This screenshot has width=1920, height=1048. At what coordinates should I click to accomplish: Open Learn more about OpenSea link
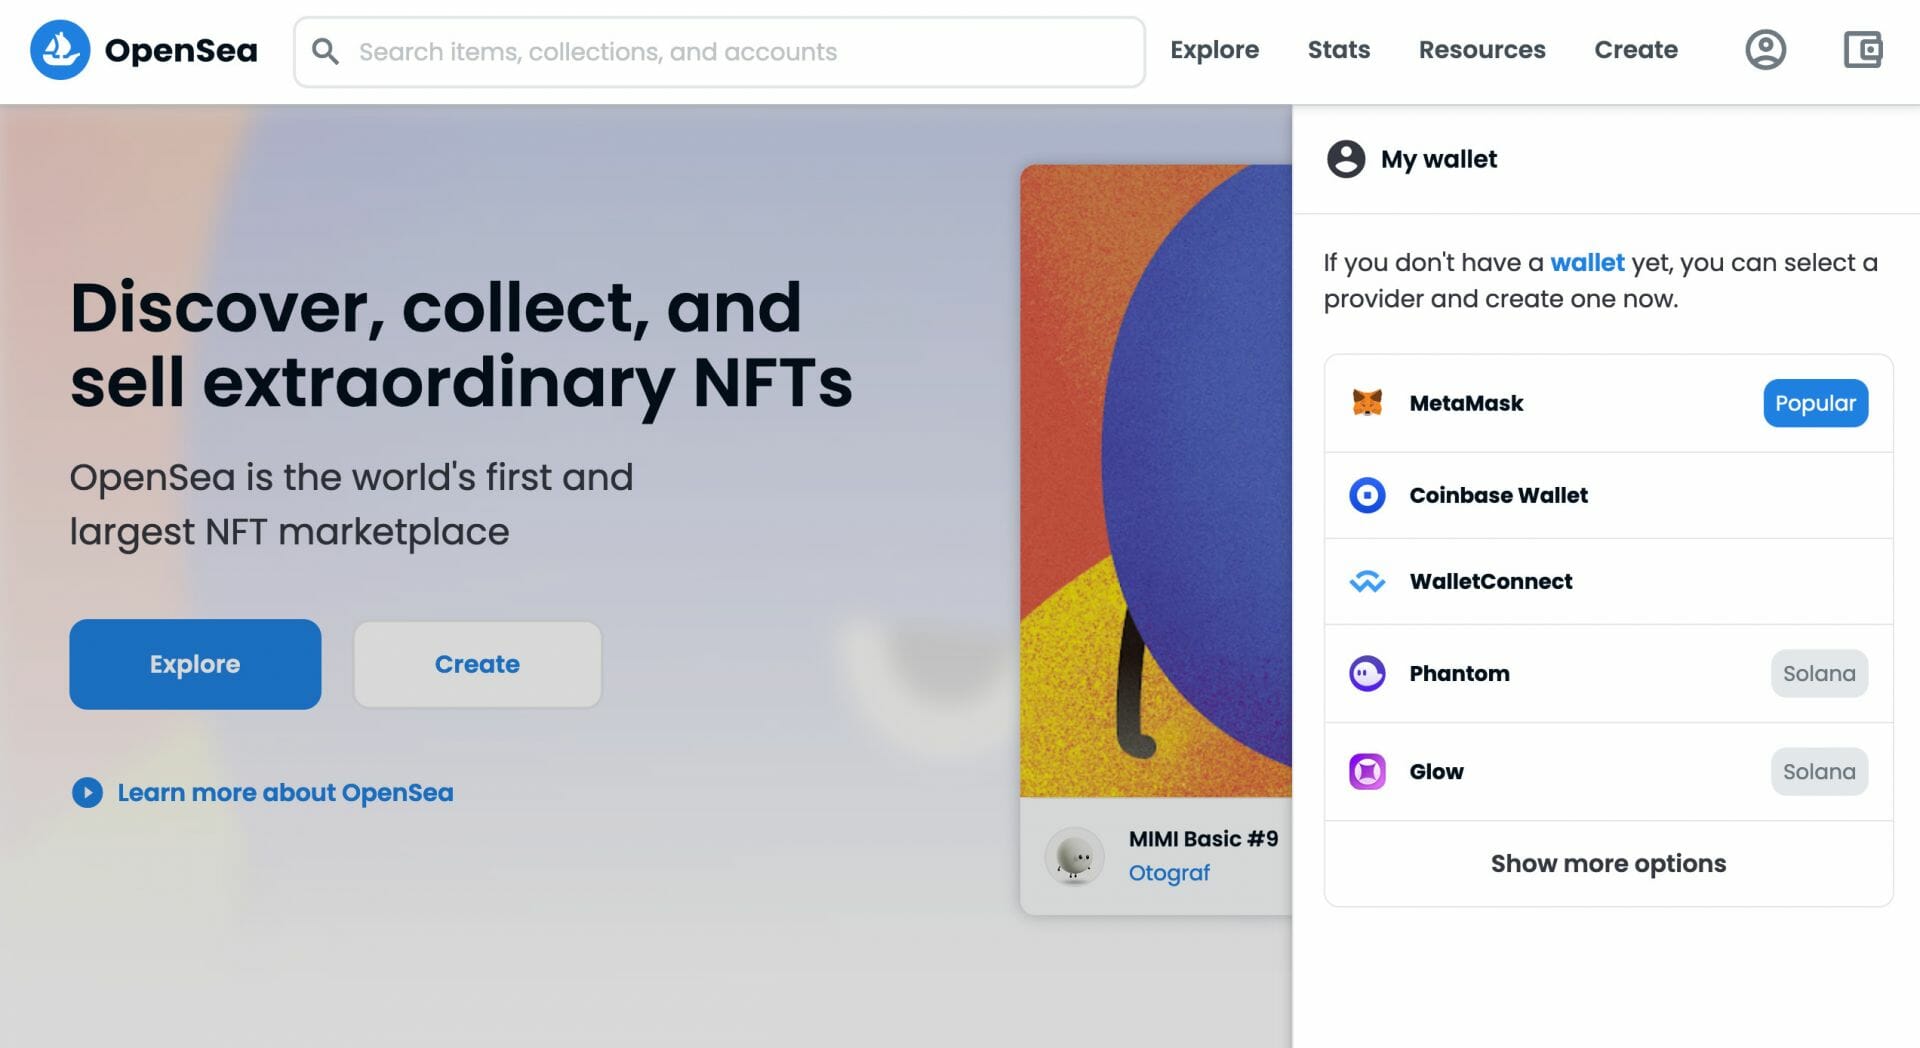click(285, 792)
